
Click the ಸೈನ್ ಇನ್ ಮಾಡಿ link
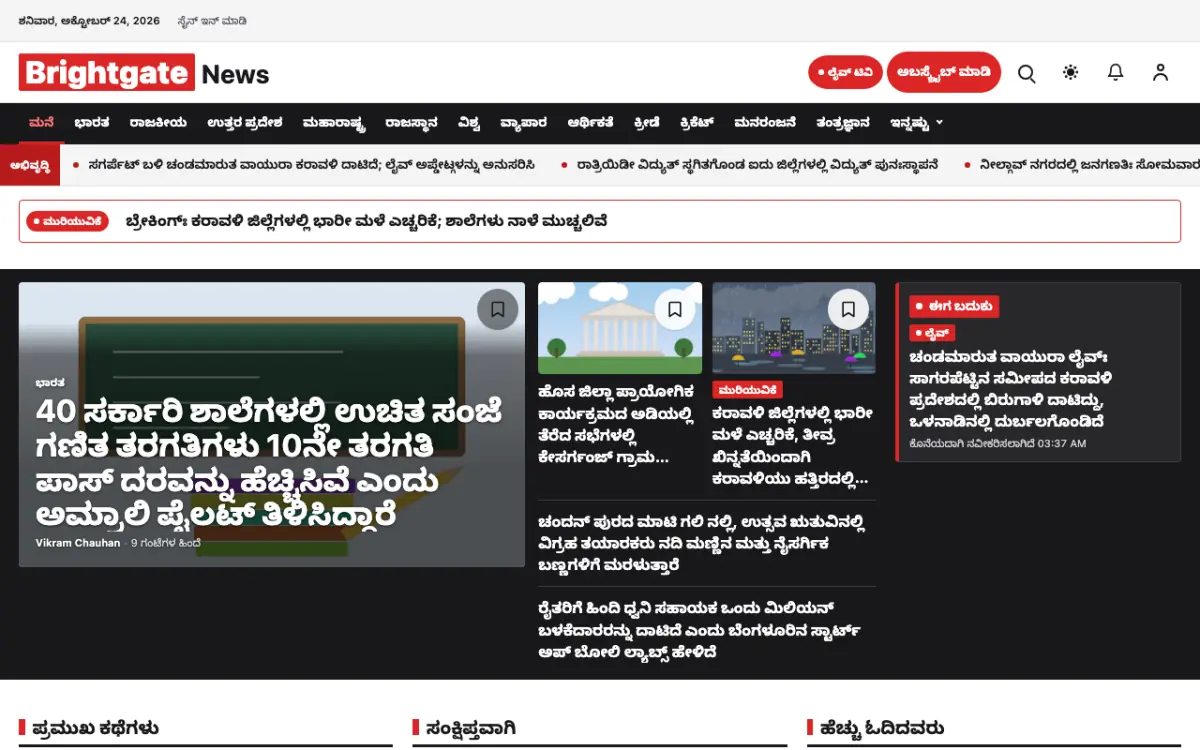(212, 21)
